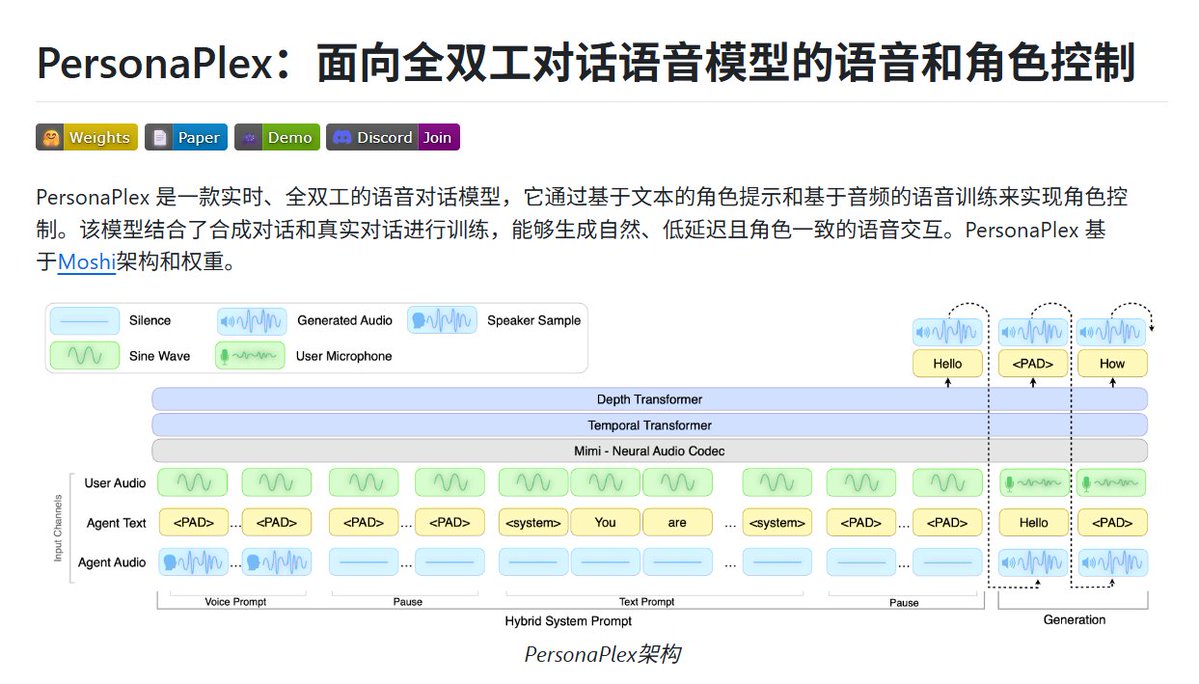Join the Discord server via badge
Image resolution: width=1199 pixels, height=684 pixels.
coord(392,138)
